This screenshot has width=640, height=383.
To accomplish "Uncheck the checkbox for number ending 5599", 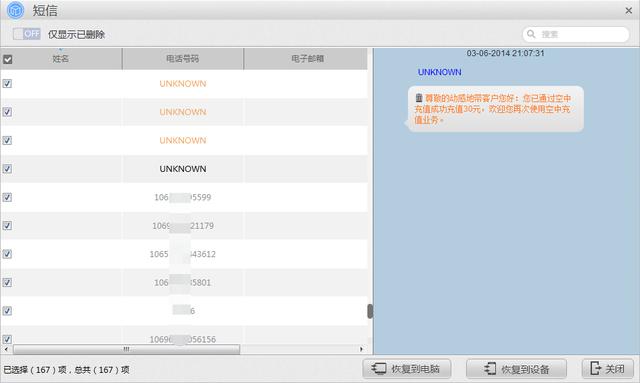I will (7, 197).
